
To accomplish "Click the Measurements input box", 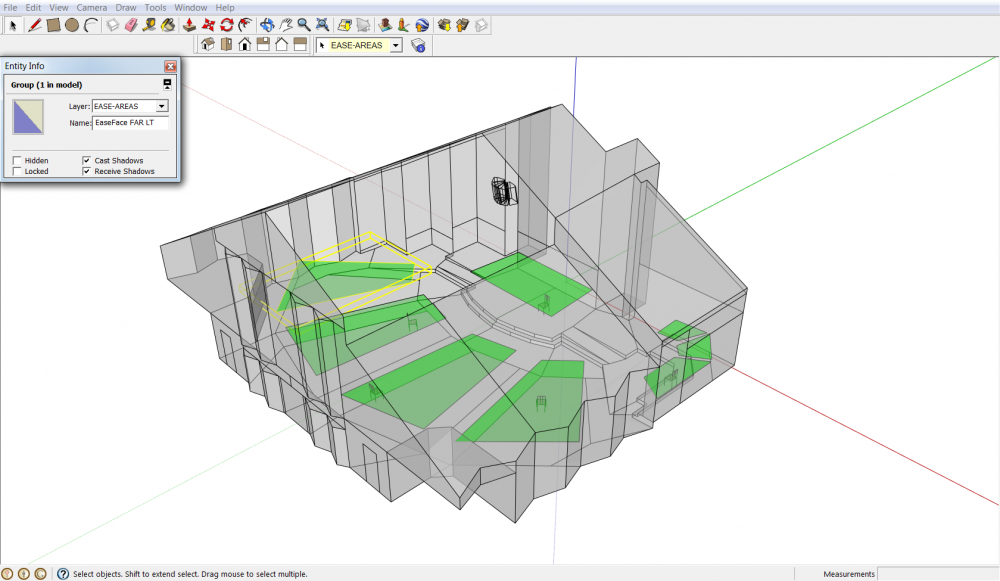I will point(938,574).
